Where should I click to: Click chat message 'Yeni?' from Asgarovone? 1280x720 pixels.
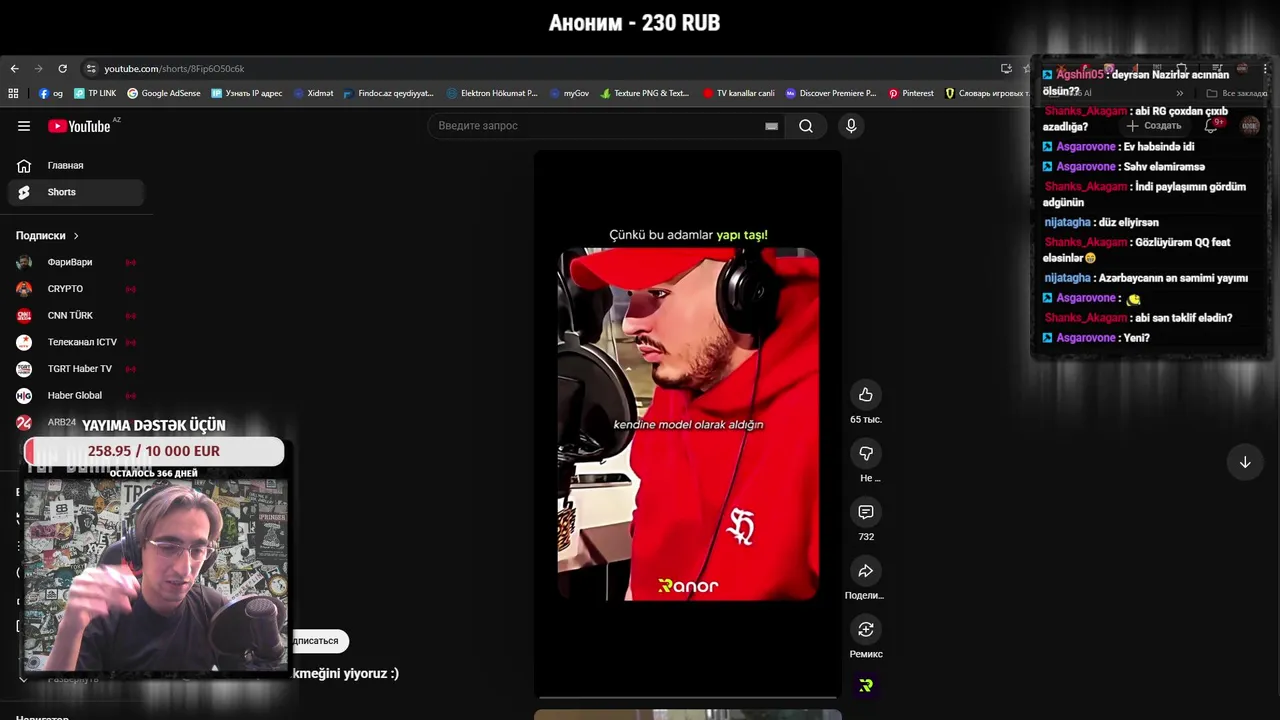[x=1137, y=338]
